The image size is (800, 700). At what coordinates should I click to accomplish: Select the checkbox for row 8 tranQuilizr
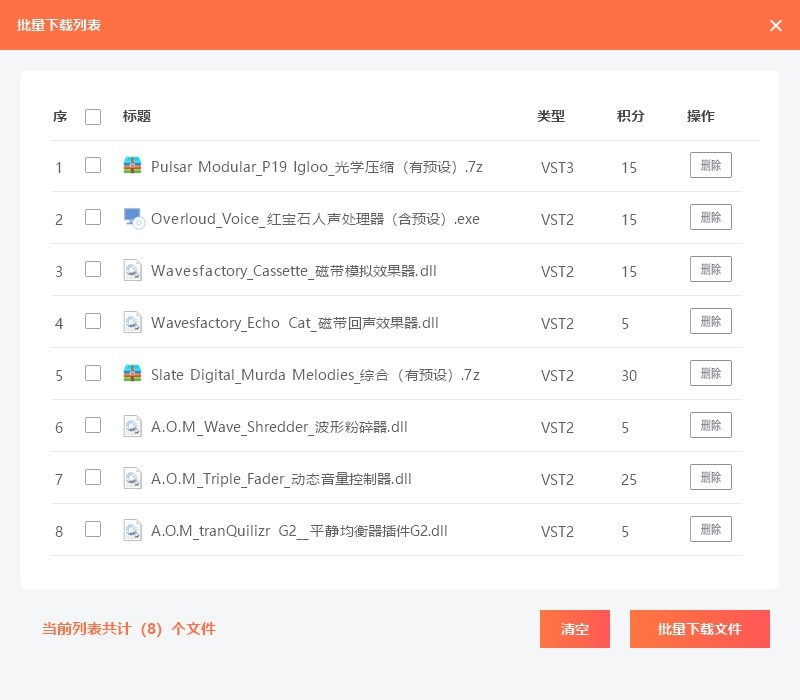93,529
